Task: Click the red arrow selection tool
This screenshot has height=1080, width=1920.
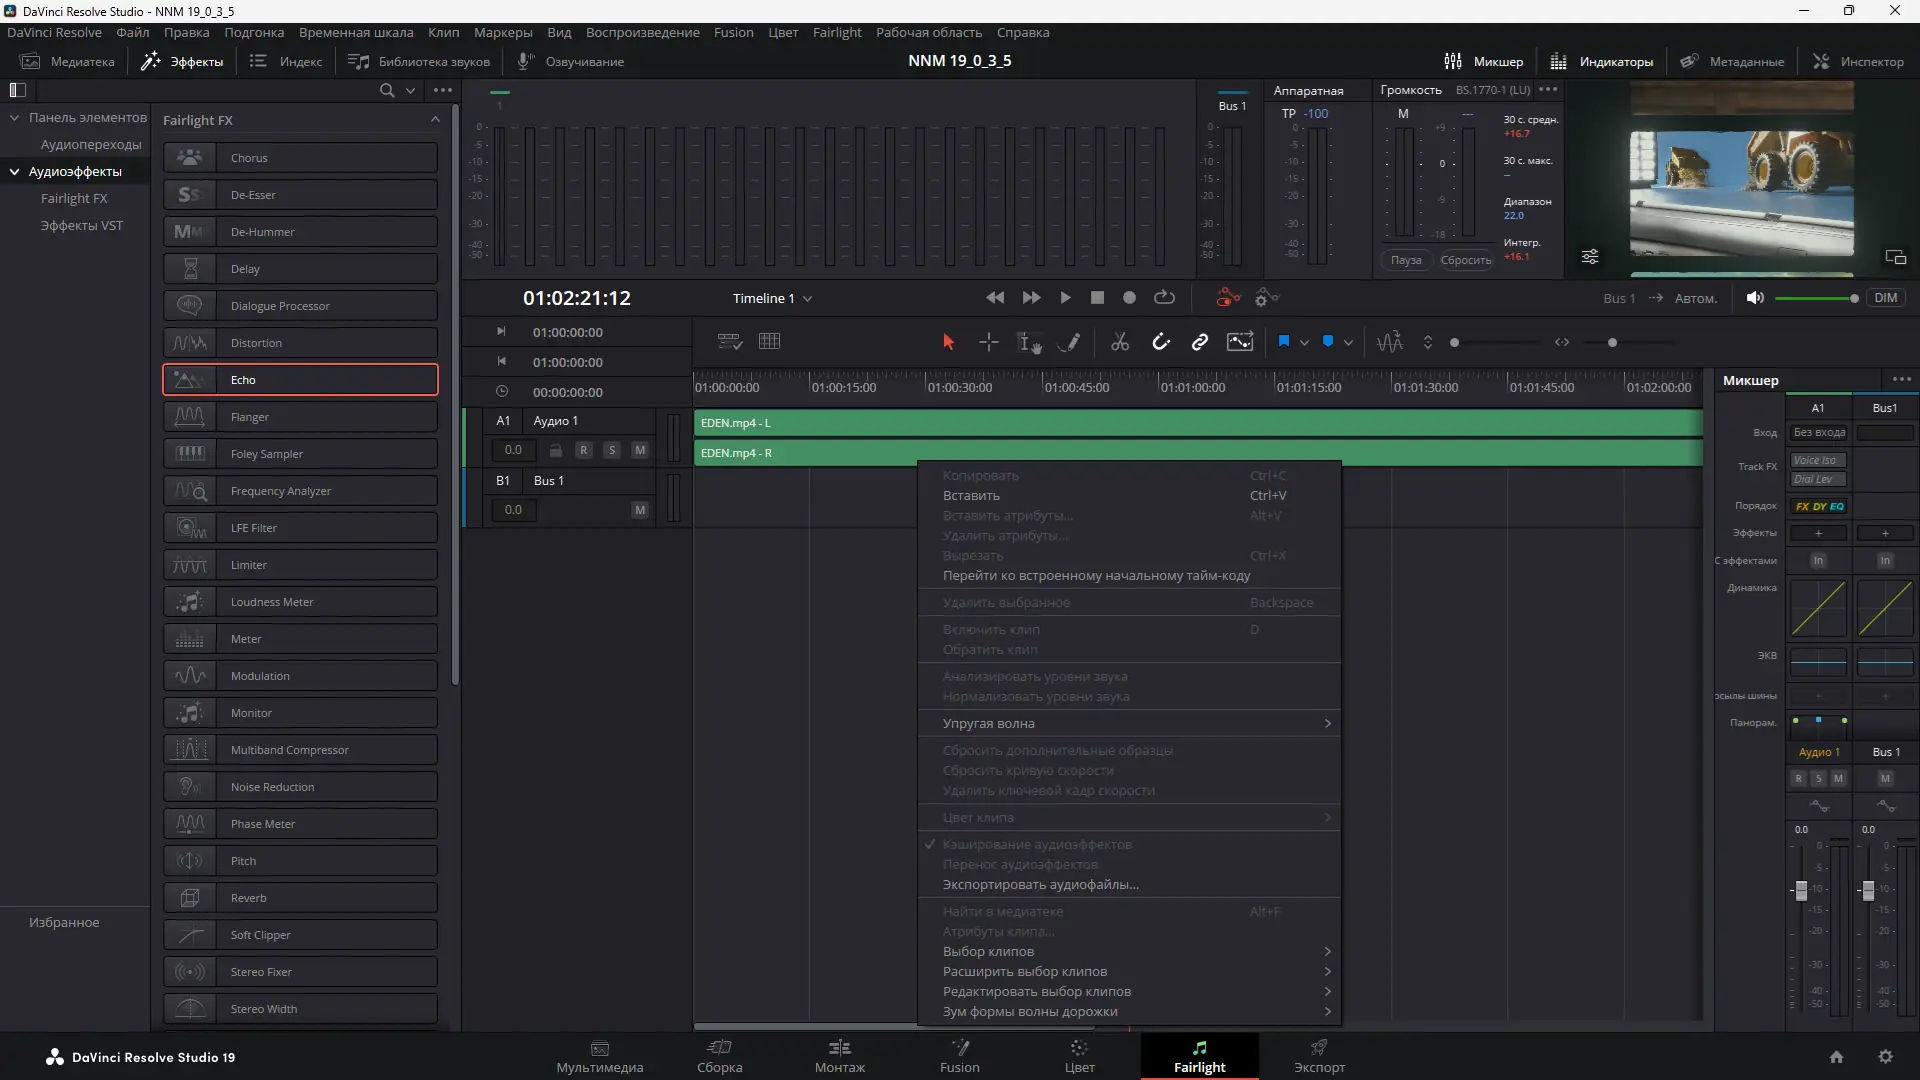Action: pos(948,343)
